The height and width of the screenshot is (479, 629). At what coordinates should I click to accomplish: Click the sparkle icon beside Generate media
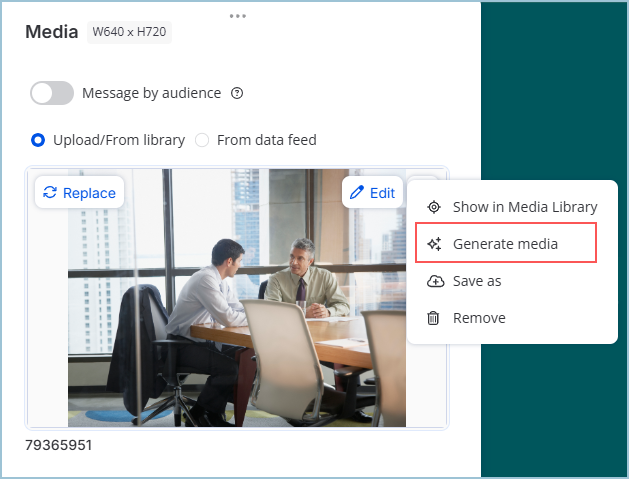[434, 244]
